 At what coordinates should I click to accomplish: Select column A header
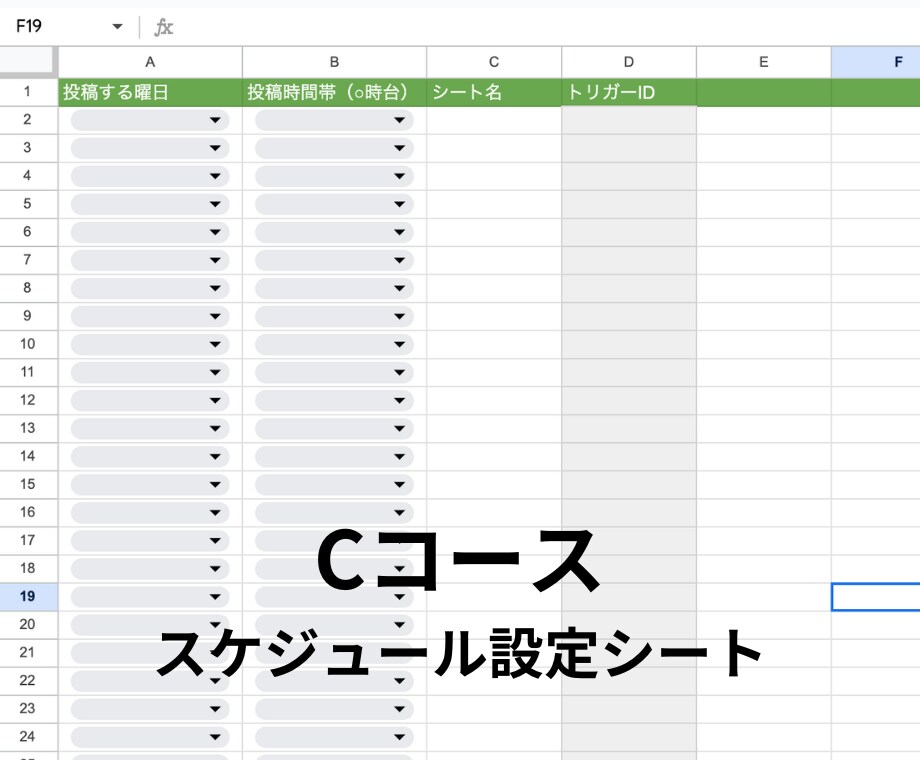coord(150,62)
